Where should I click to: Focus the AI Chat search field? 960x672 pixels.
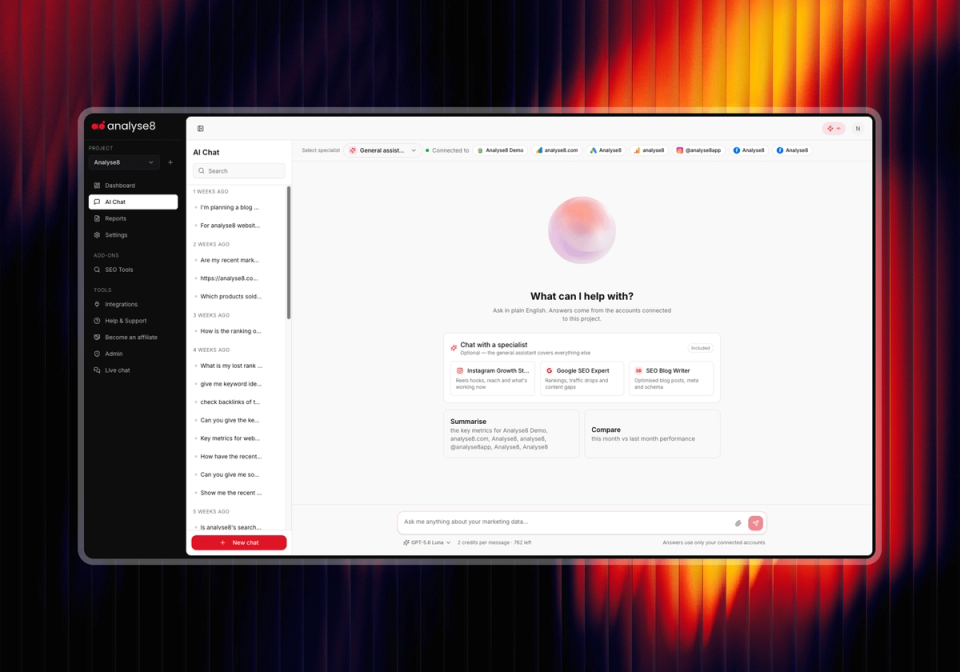click(239, 171)
